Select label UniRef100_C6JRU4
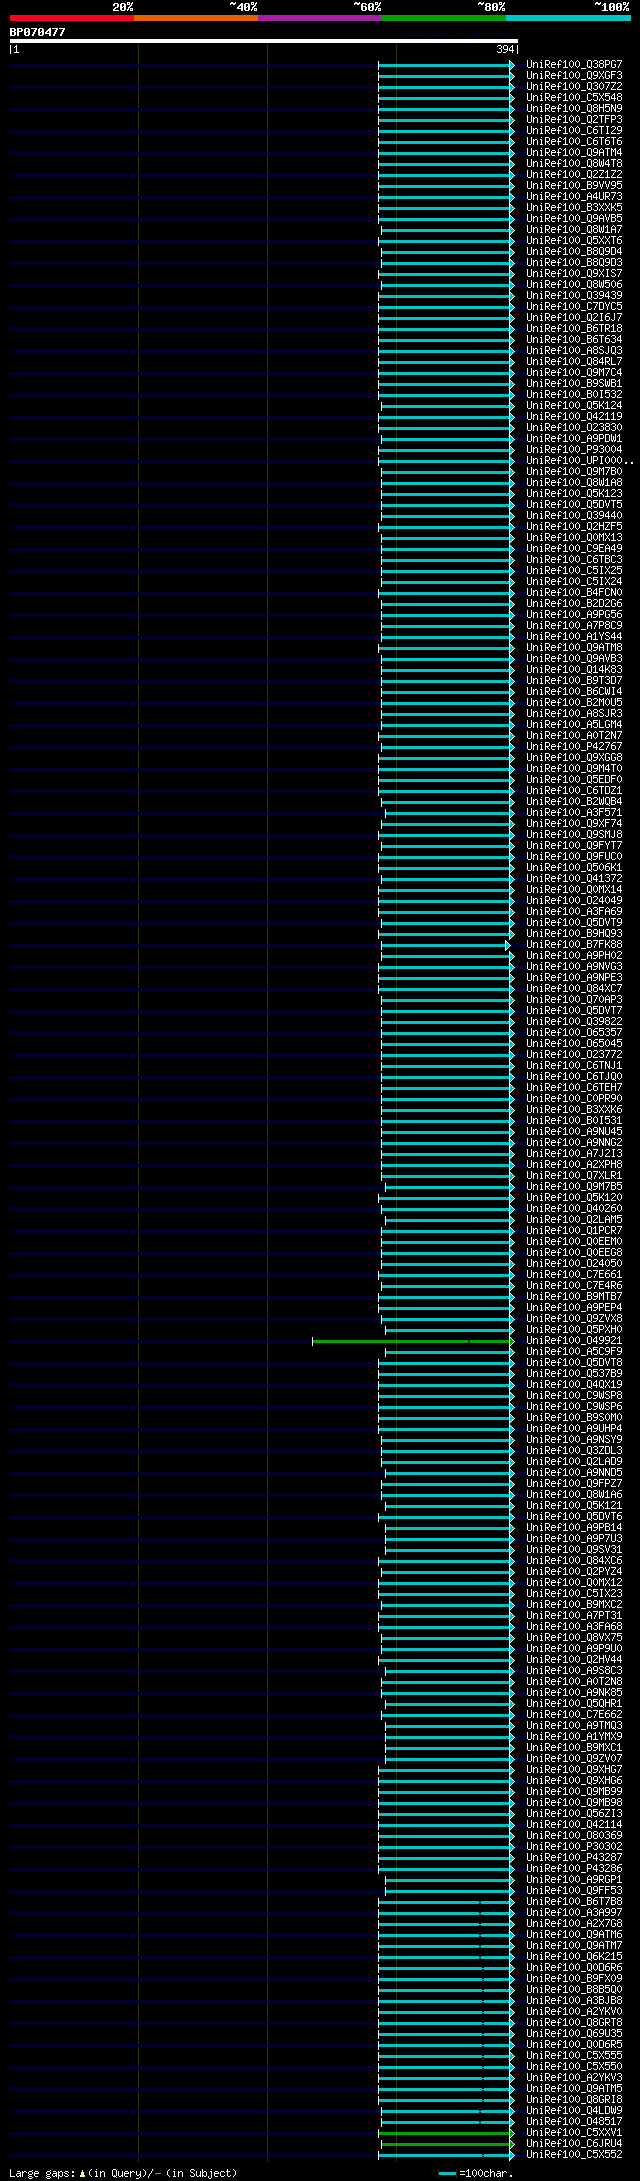This screenshot has height=2181, width=640. tap(574, 2143)
